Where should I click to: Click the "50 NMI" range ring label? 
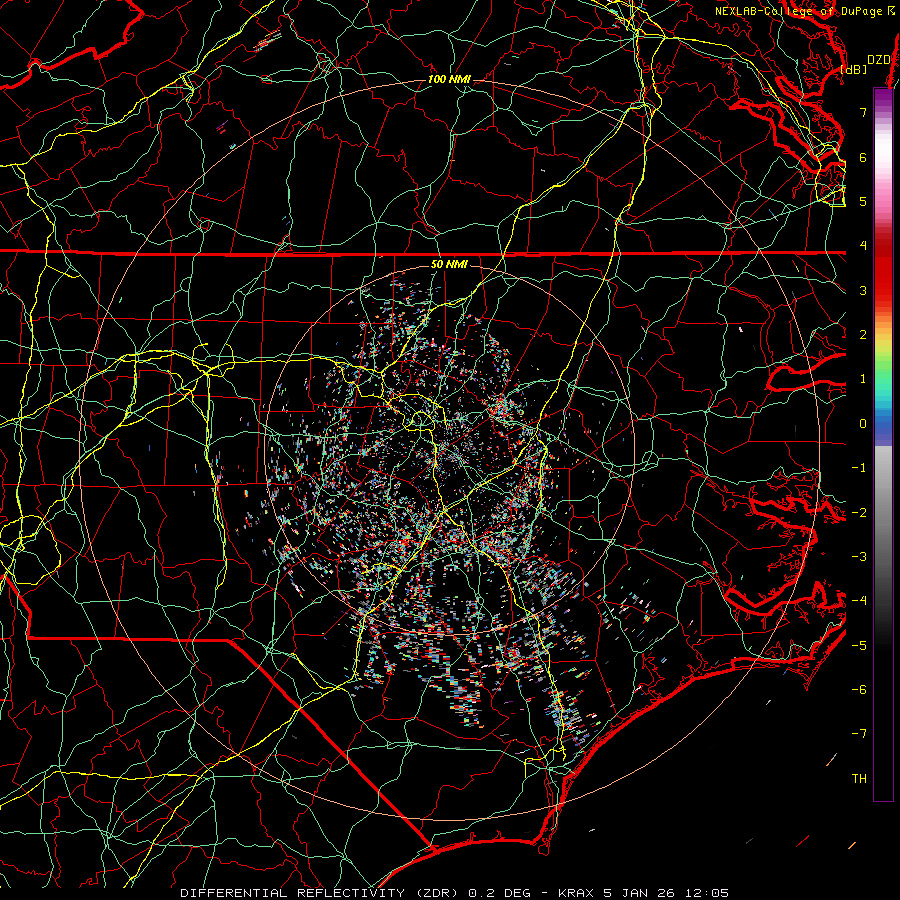click(449, 265)
